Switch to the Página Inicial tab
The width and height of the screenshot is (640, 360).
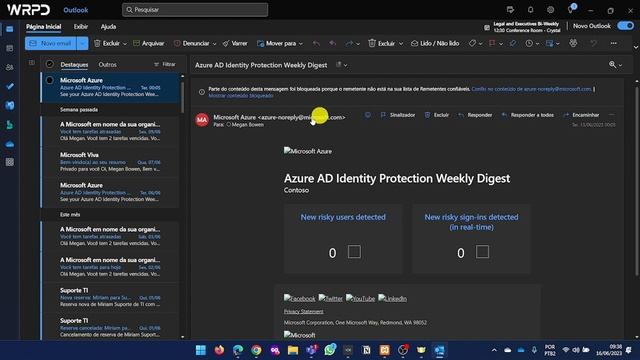click(43, 27)
